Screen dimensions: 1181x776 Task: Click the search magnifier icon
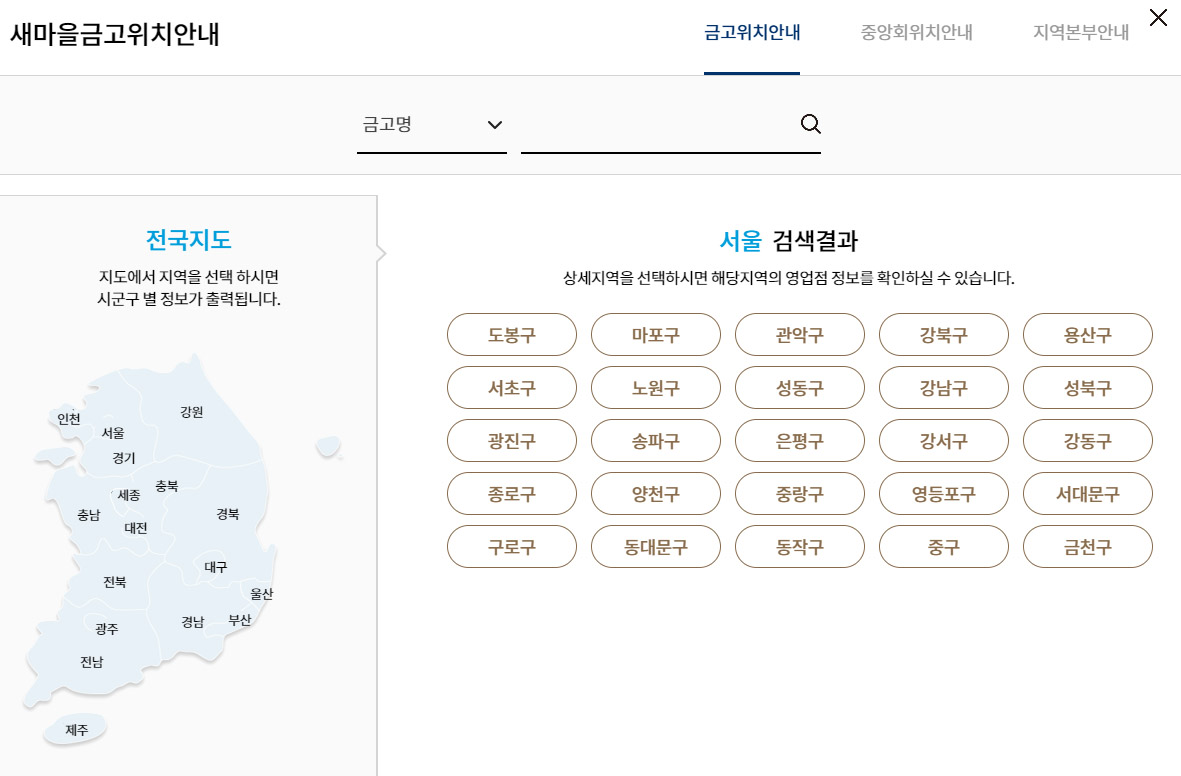click(x=810, y=123)
